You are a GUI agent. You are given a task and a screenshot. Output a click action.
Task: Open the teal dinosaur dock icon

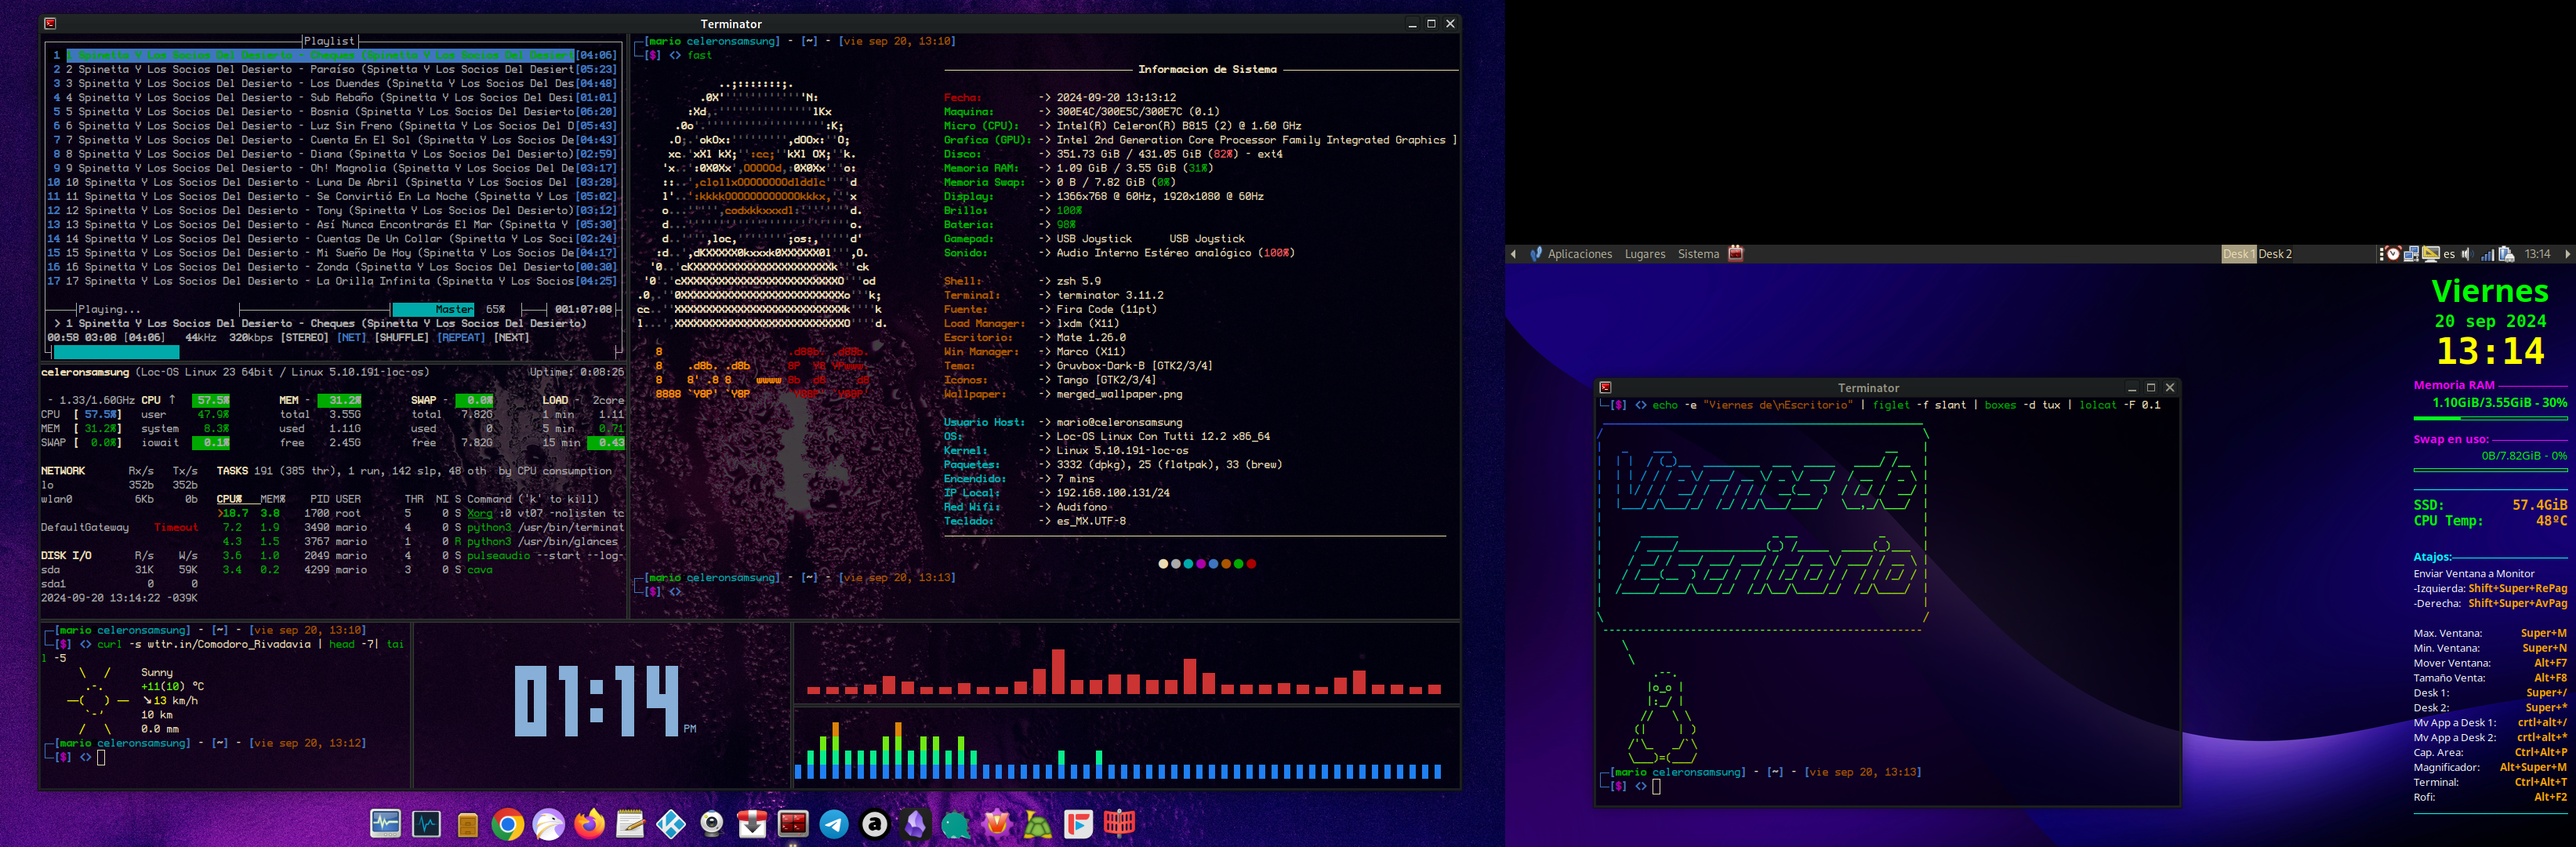[x=956, y=823]
